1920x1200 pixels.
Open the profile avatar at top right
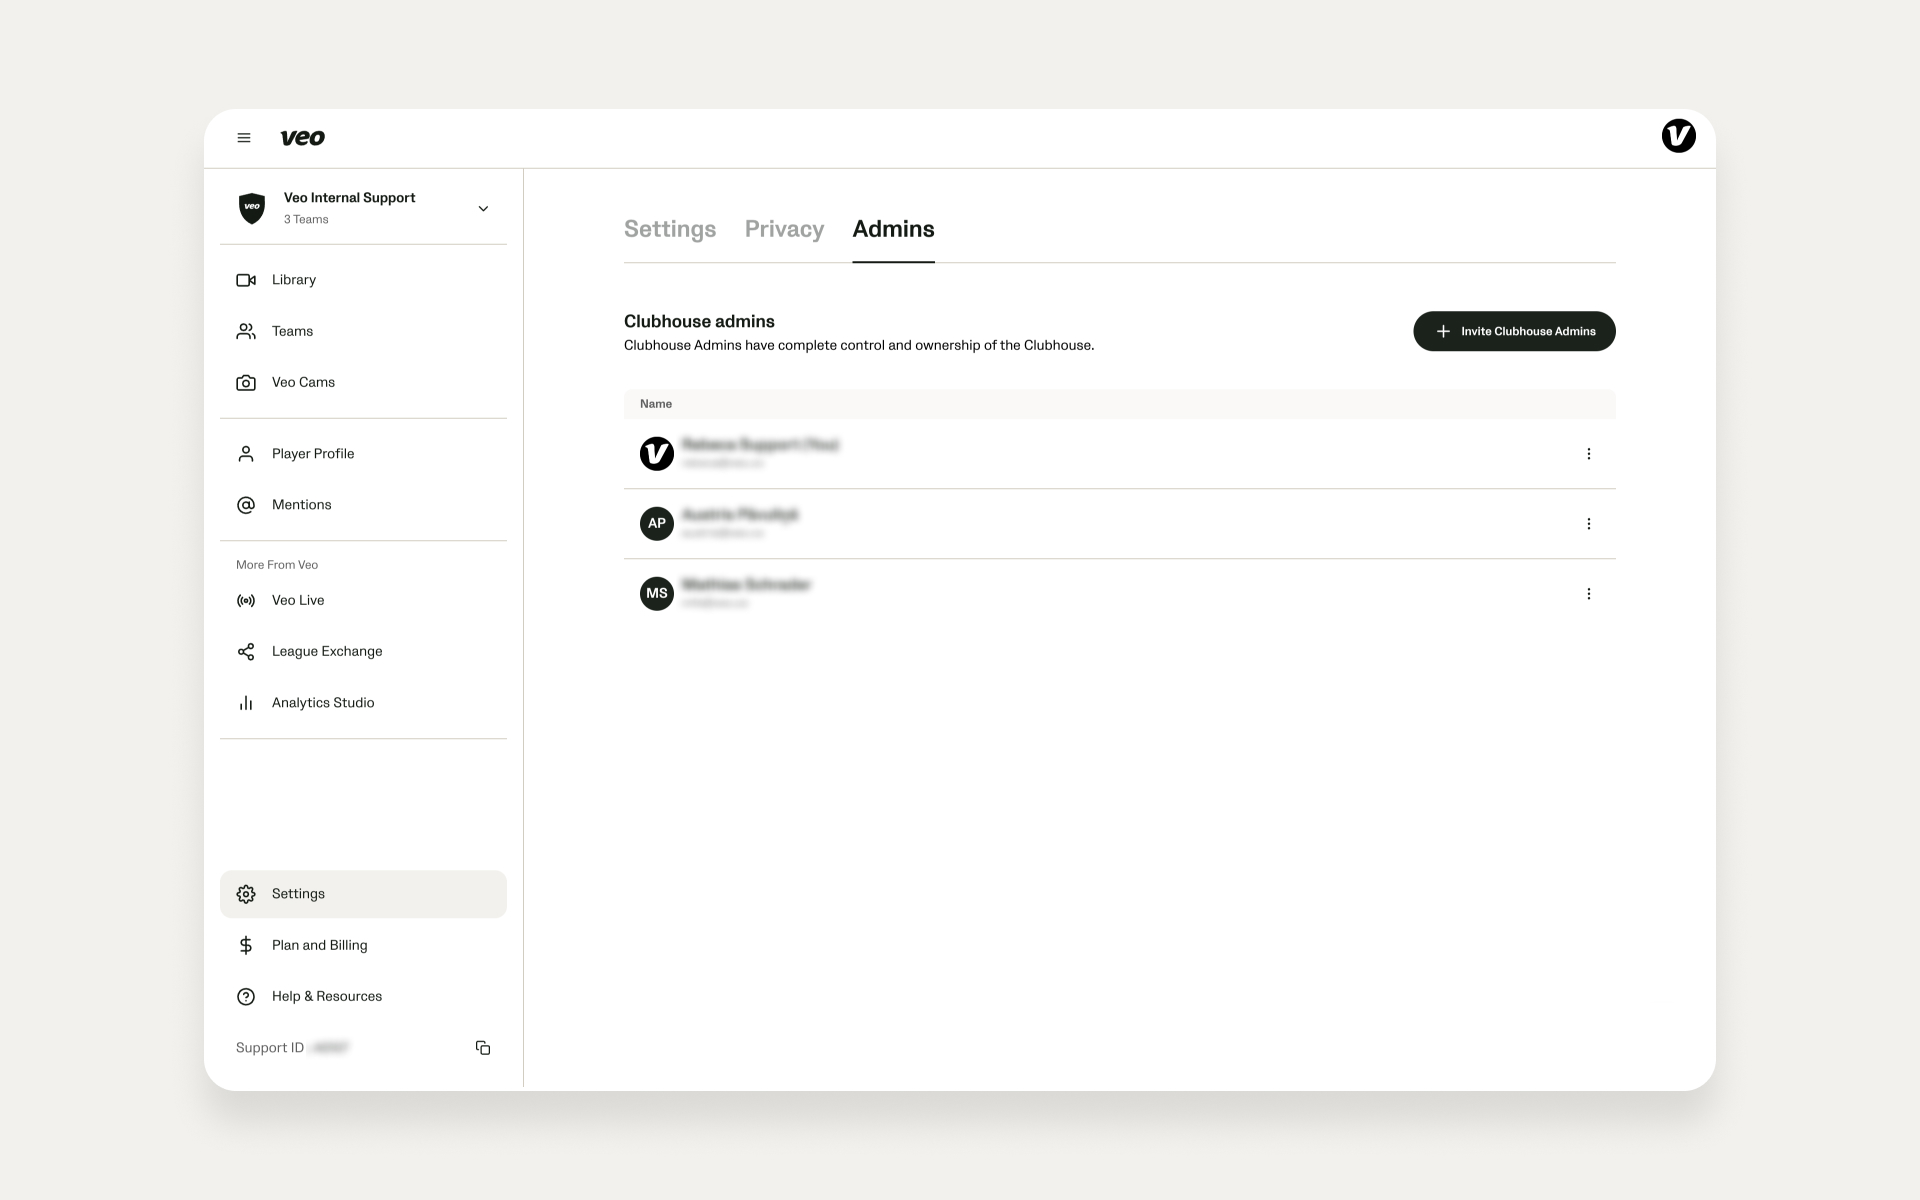[x=1678, y=136]
